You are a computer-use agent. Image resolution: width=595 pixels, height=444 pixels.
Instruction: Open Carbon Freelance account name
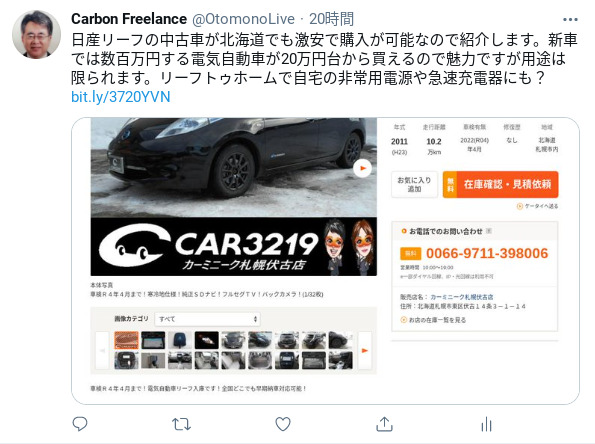tap(129, 19)
